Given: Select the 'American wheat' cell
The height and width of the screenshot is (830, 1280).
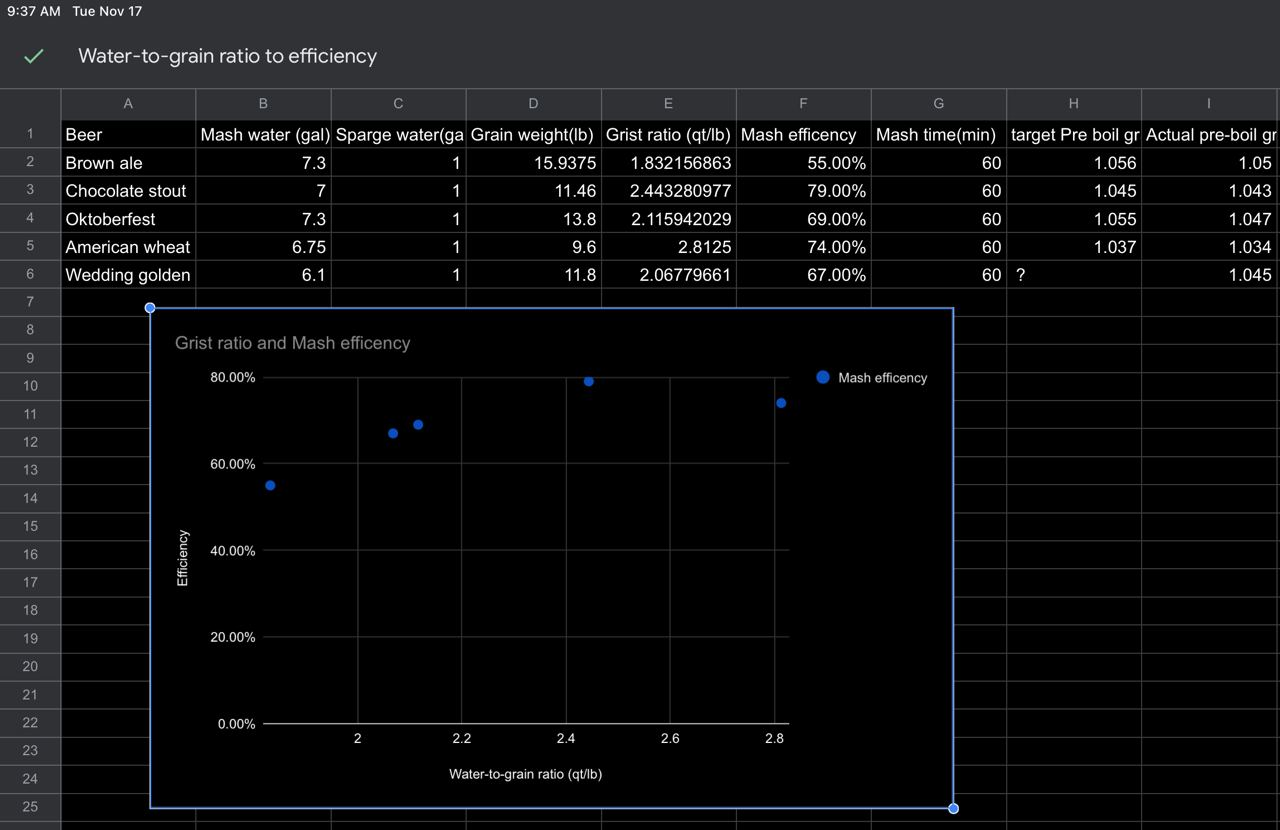Looking at the screenshot, I should click(128, 246).
